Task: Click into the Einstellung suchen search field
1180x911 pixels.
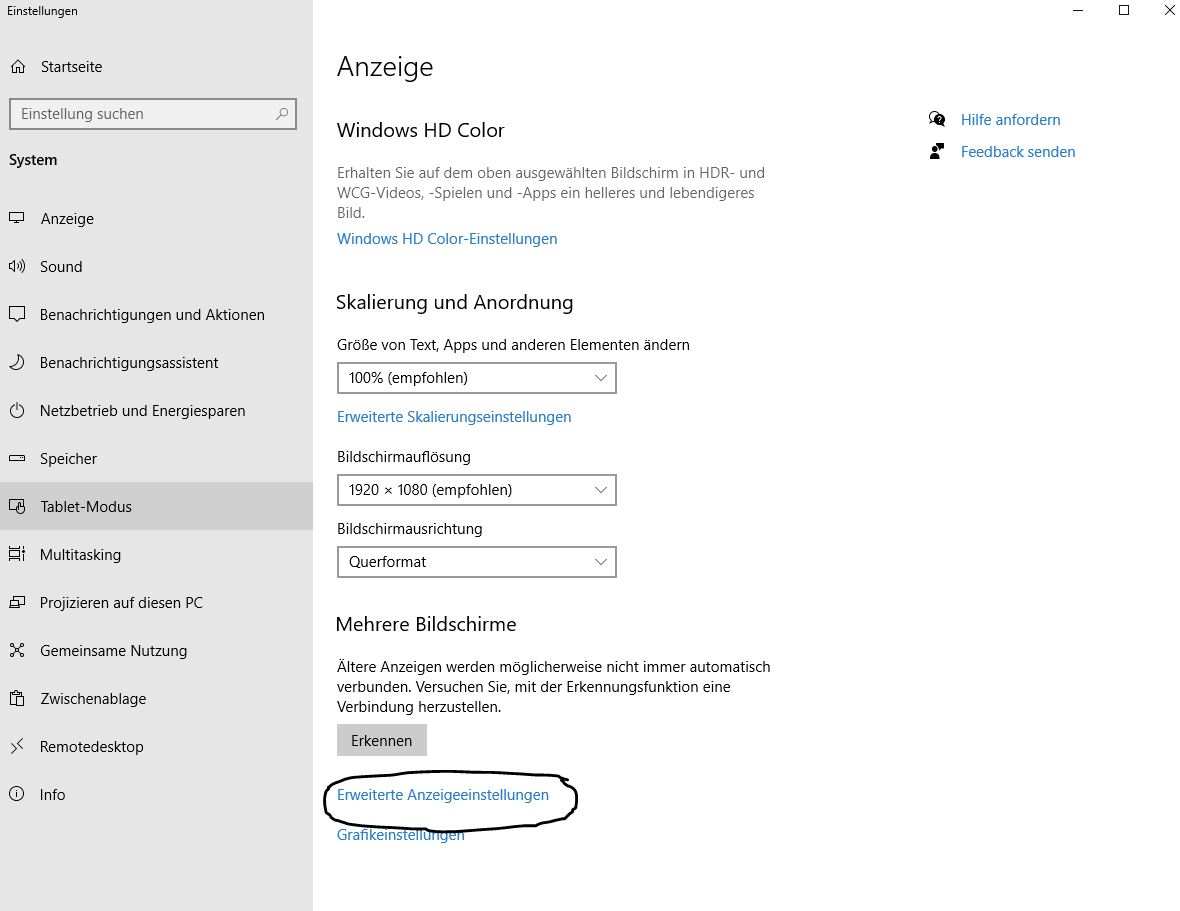Action: (153, 114)
